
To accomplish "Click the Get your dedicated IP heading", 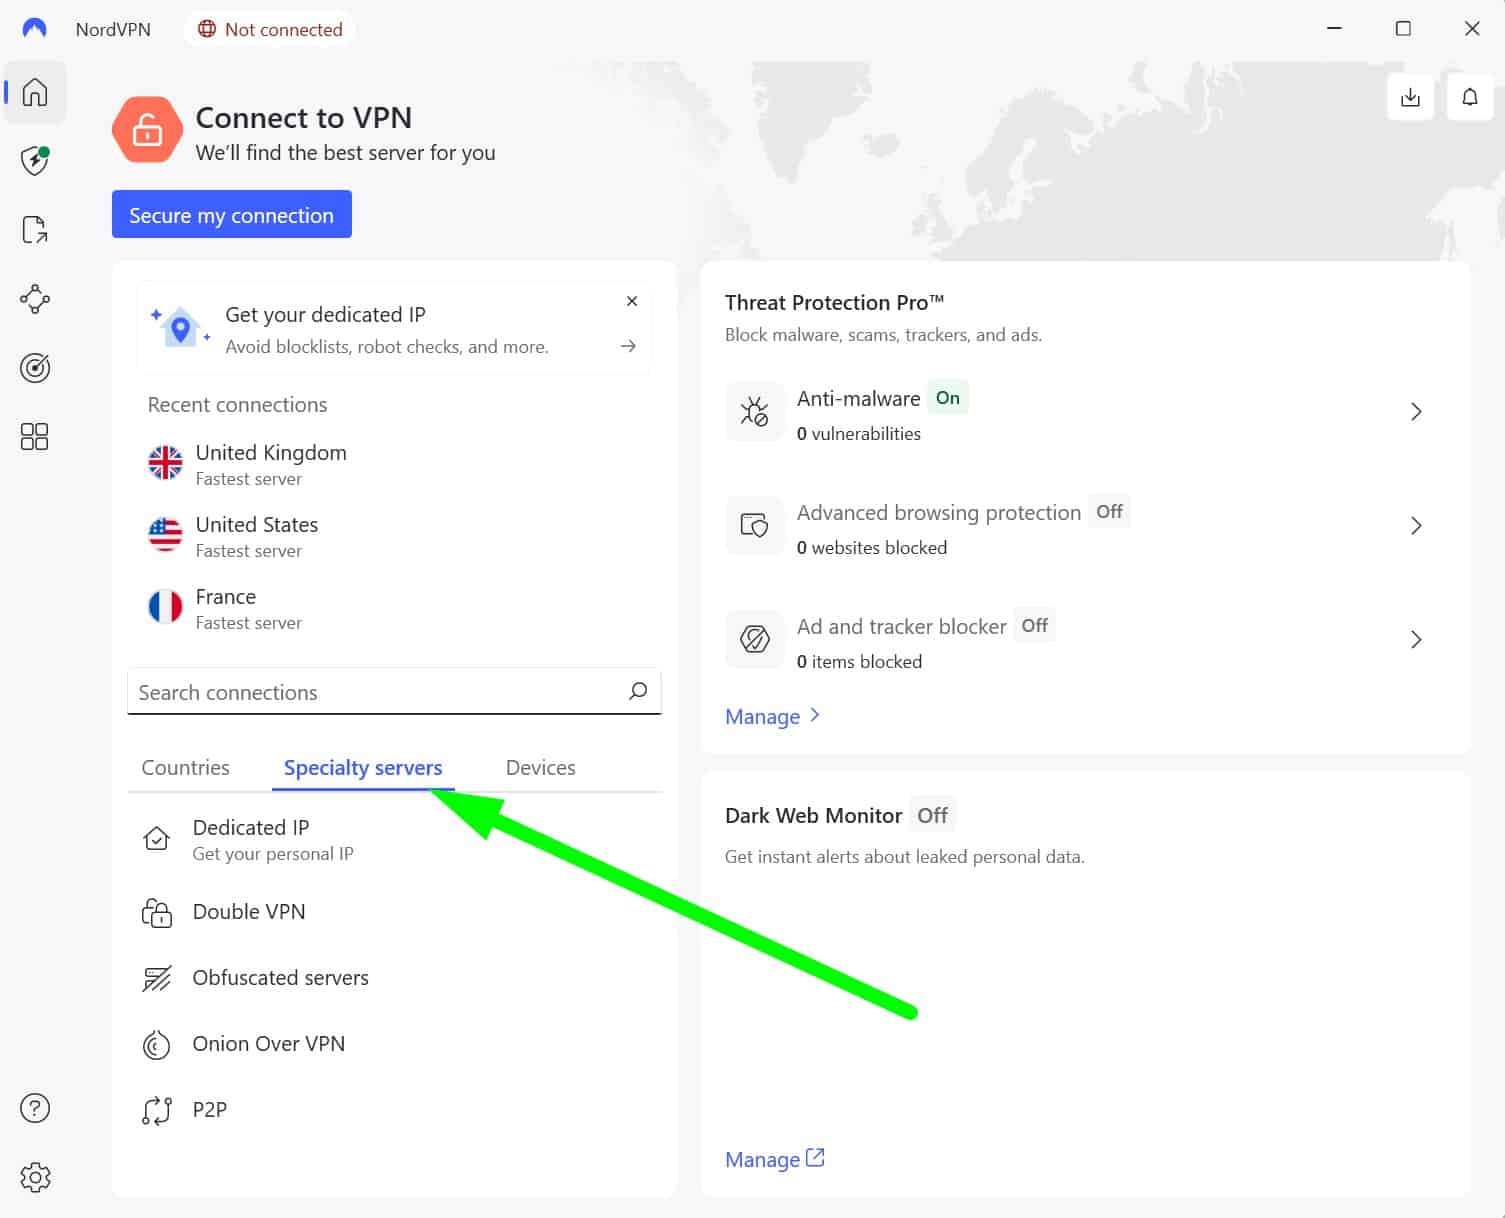I will pyautogui.click(x=326, y=315).
